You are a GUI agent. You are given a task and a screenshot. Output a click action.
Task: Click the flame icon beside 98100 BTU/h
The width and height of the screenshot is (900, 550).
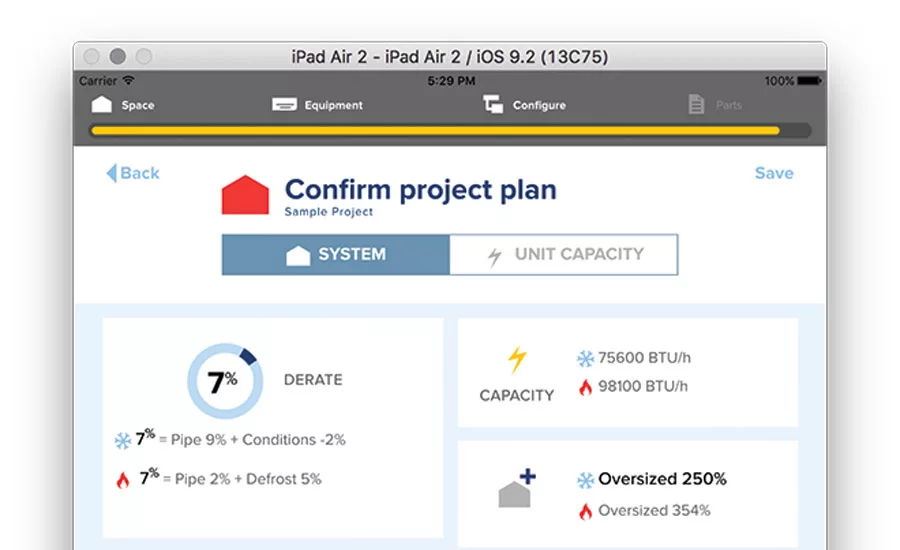point(585,388)
